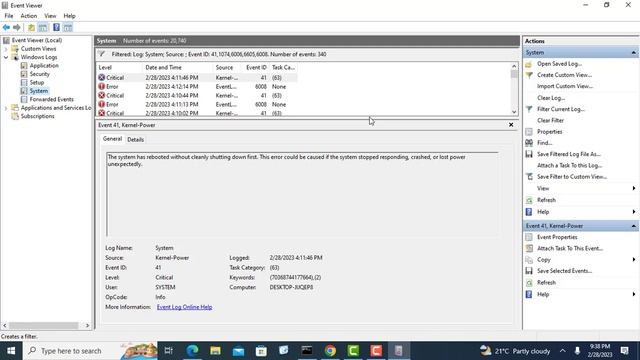Image resolution: width=640 pixels, height=360 pixels.
Task: Collapse the System actions section
Action: coord(633,53)
